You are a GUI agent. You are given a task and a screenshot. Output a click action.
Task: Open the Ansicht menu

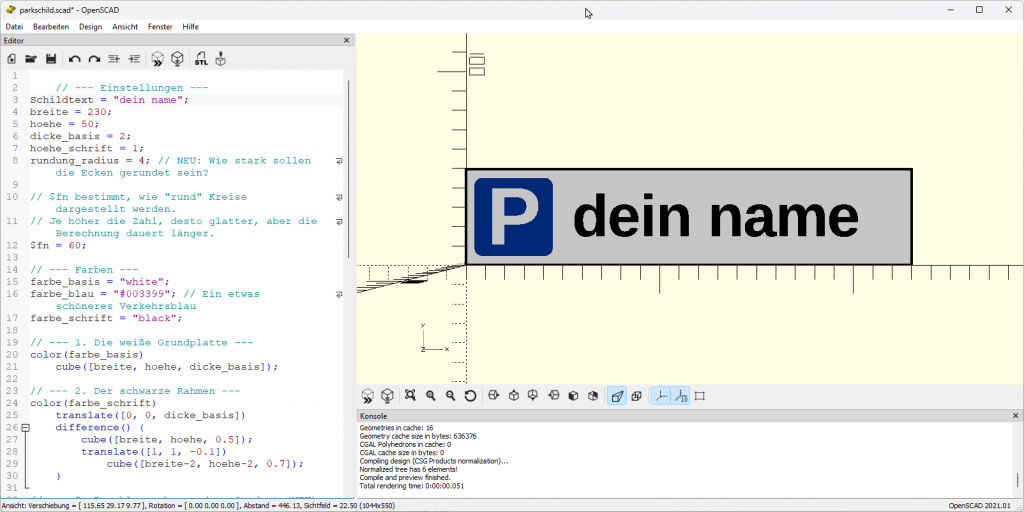(x=125, y=26)
